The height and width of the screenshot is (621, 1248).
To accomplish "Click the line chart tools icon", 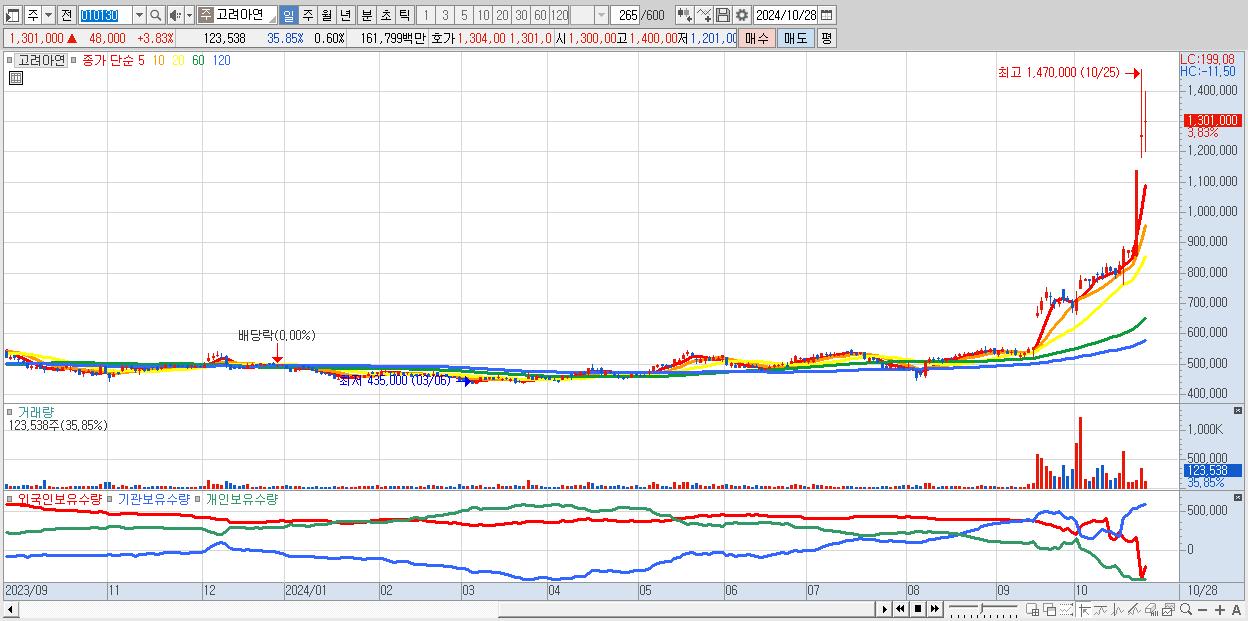I will [704, 15].
